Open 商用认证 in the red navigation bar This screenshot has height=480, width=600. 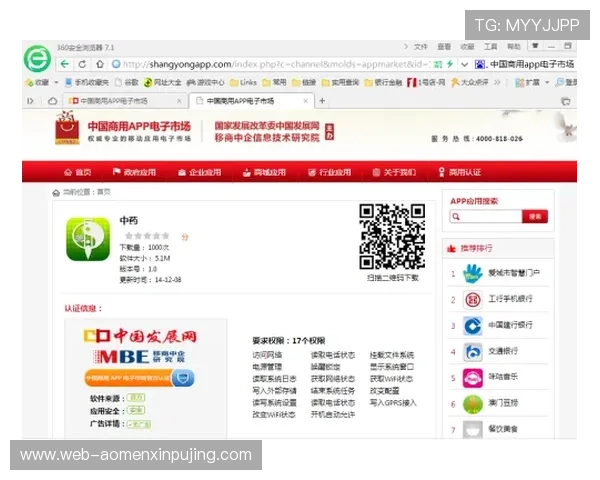(459, 172)
